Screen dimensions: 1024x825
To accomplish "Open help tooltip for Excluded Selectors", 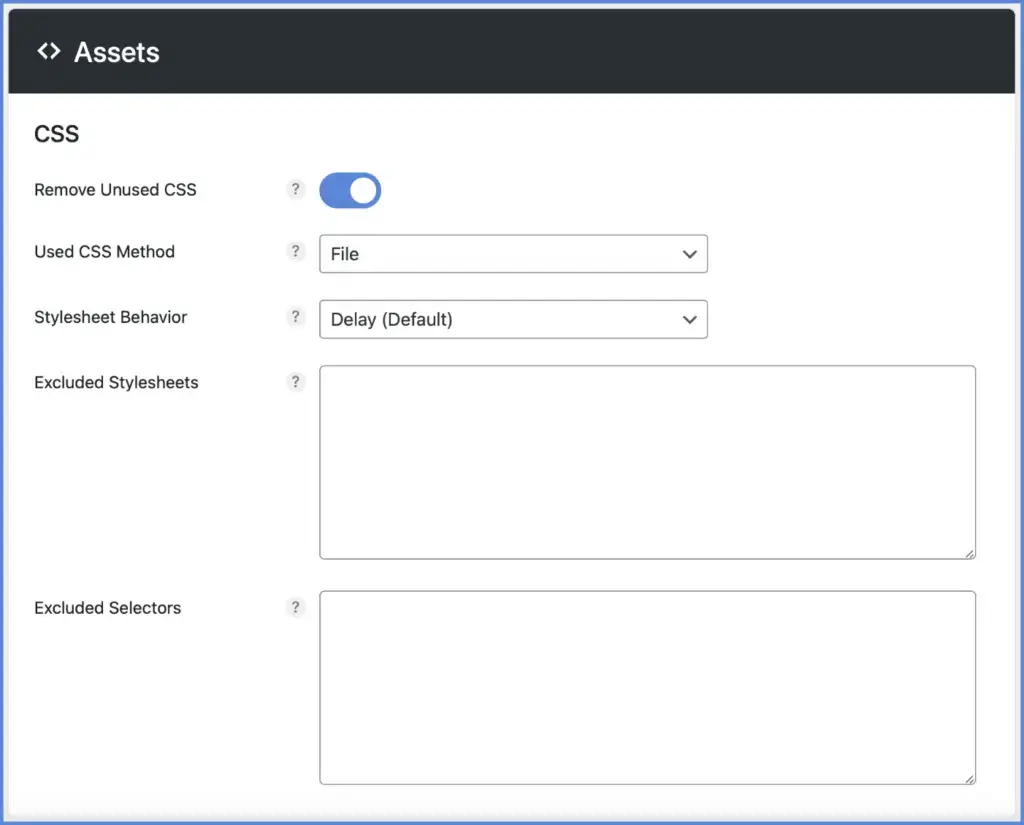I will (x=295, y=607).
